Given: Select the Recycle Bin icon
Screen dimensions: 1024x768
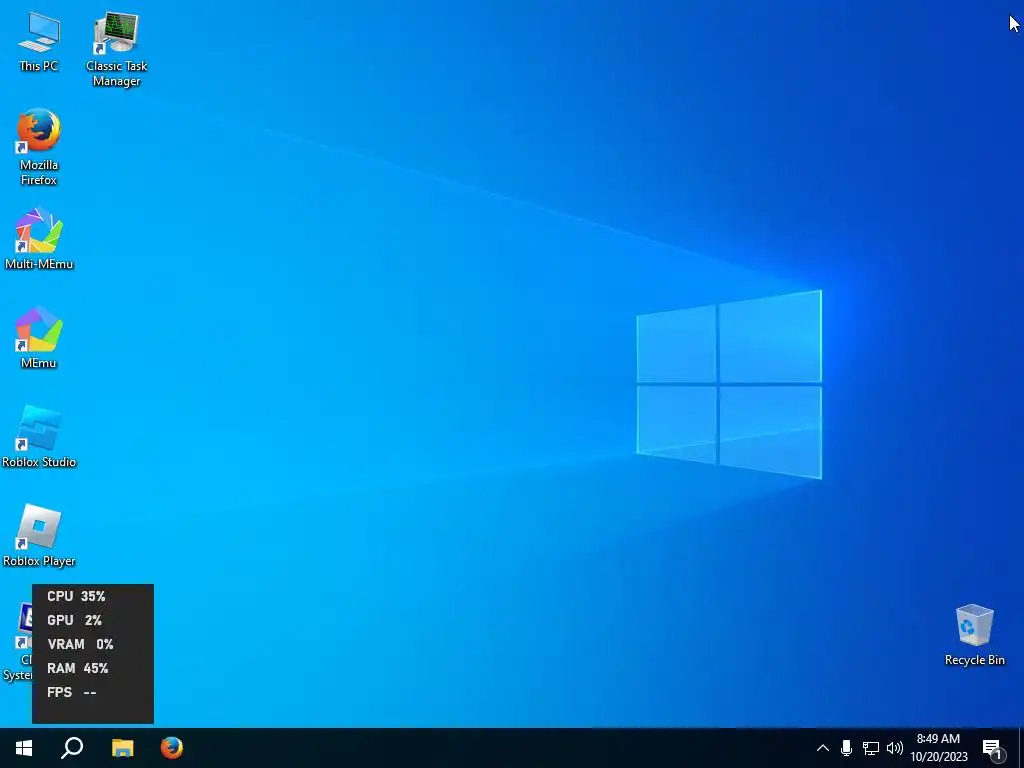Looking at the screenshot, I should tap(974, 635).
